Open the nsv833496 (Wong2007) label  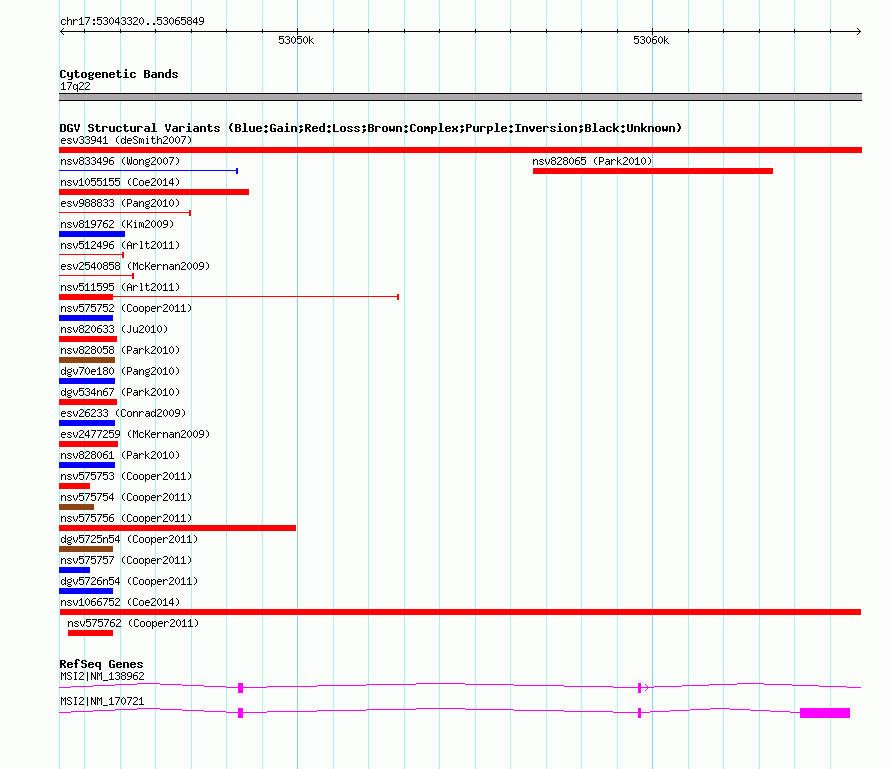click(x=120, y=161)
